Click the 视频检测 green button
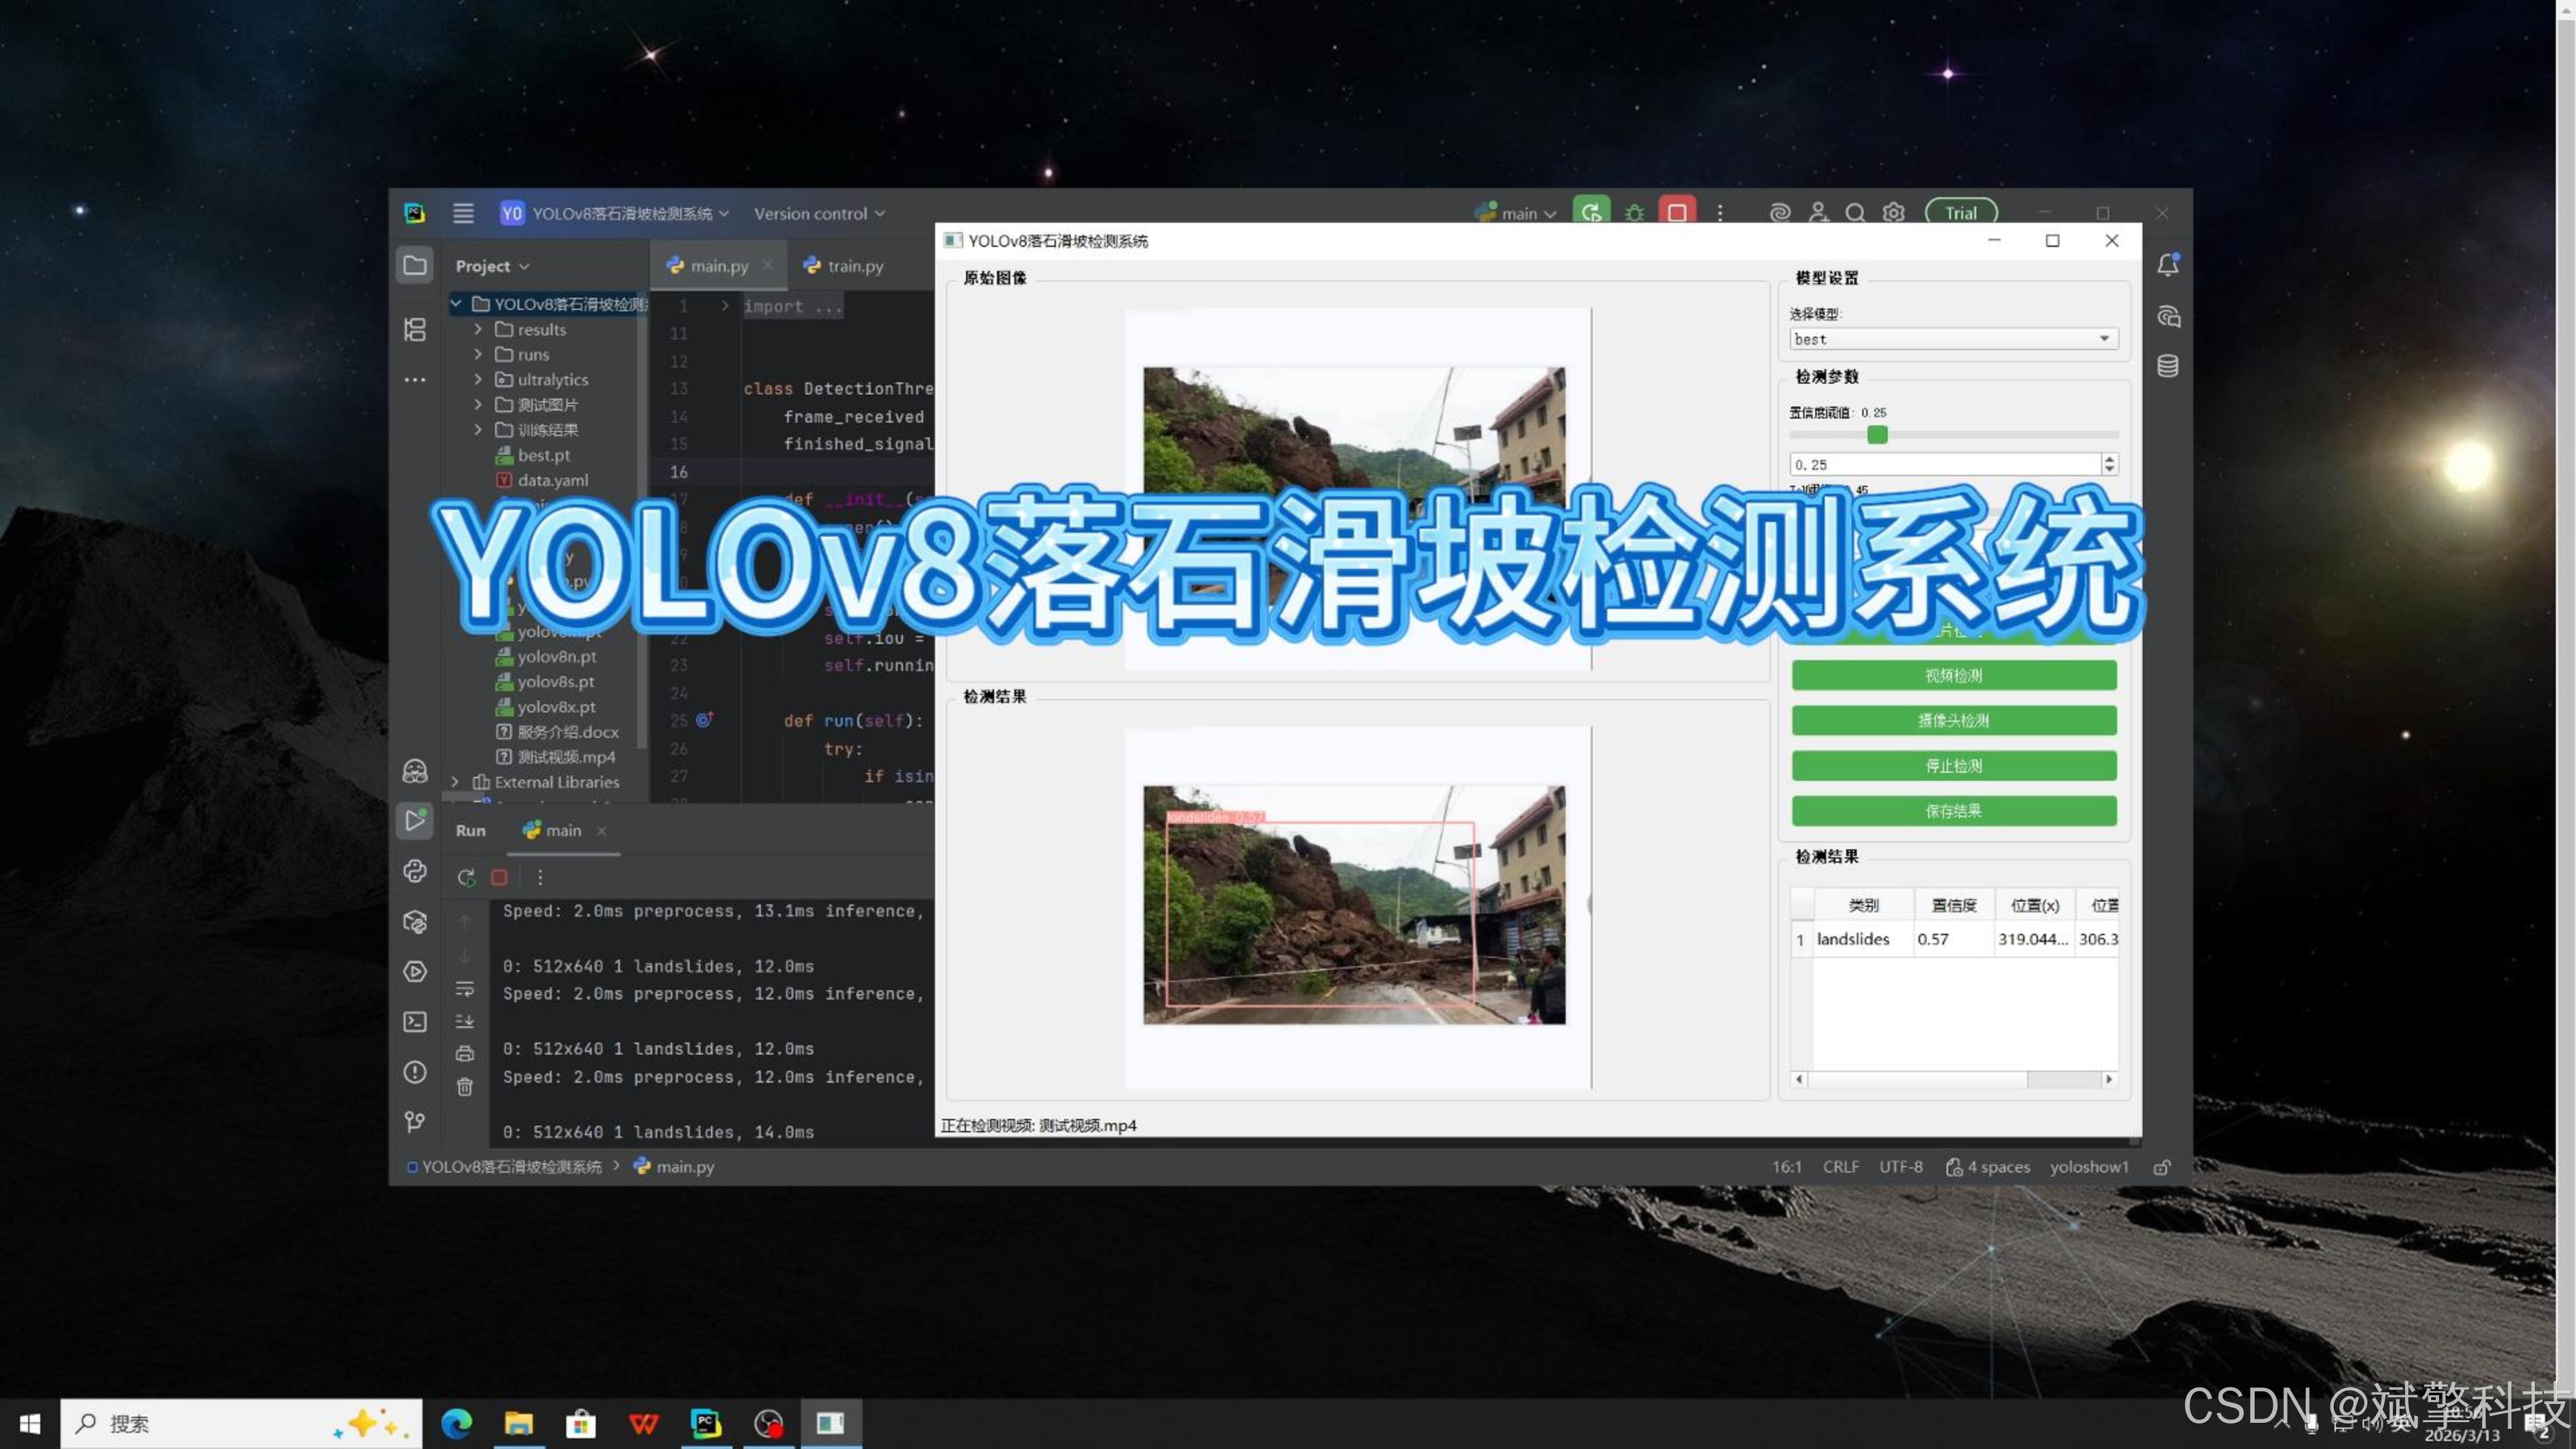This screenshot has width=2576, height=1449. click(1953, 675)
